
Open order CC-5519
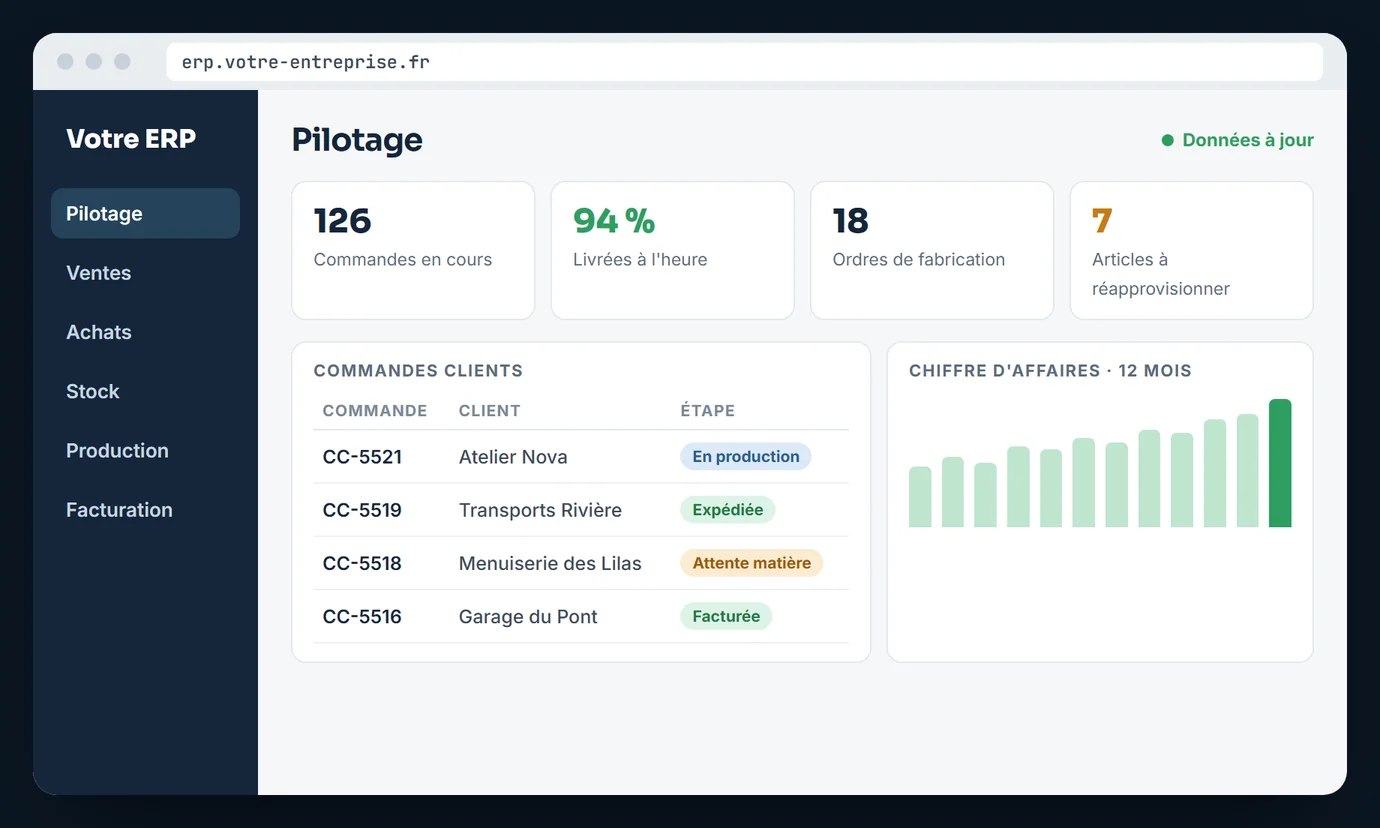click(x=362, y=510)
